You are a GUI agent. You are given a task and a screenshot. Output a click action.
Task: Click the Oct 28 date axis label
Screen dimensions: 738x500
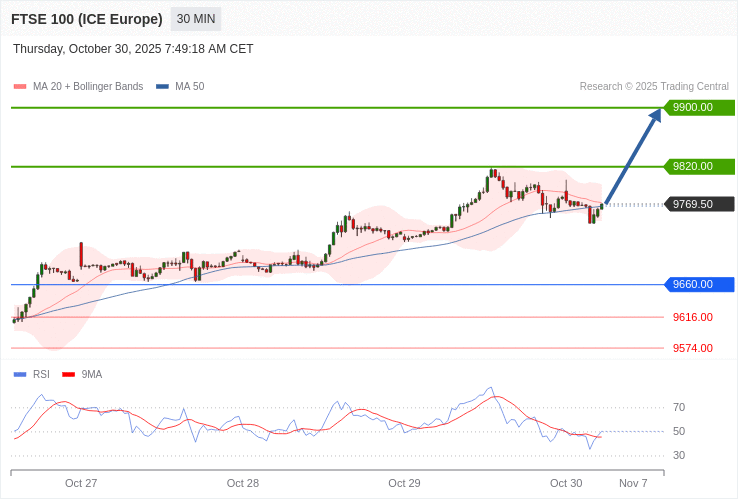pos(243,483)
